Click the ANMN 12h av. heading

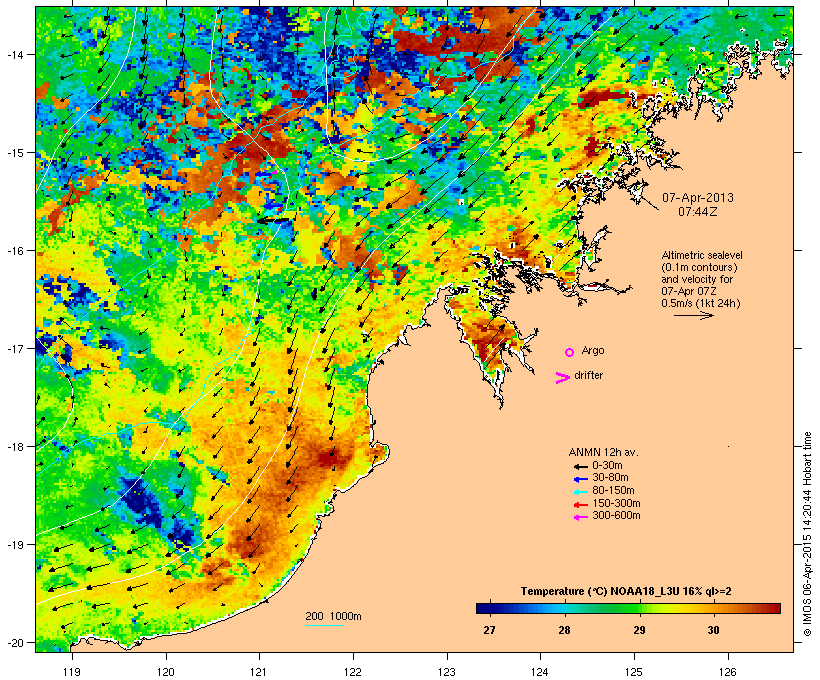[x=603, y=452]
